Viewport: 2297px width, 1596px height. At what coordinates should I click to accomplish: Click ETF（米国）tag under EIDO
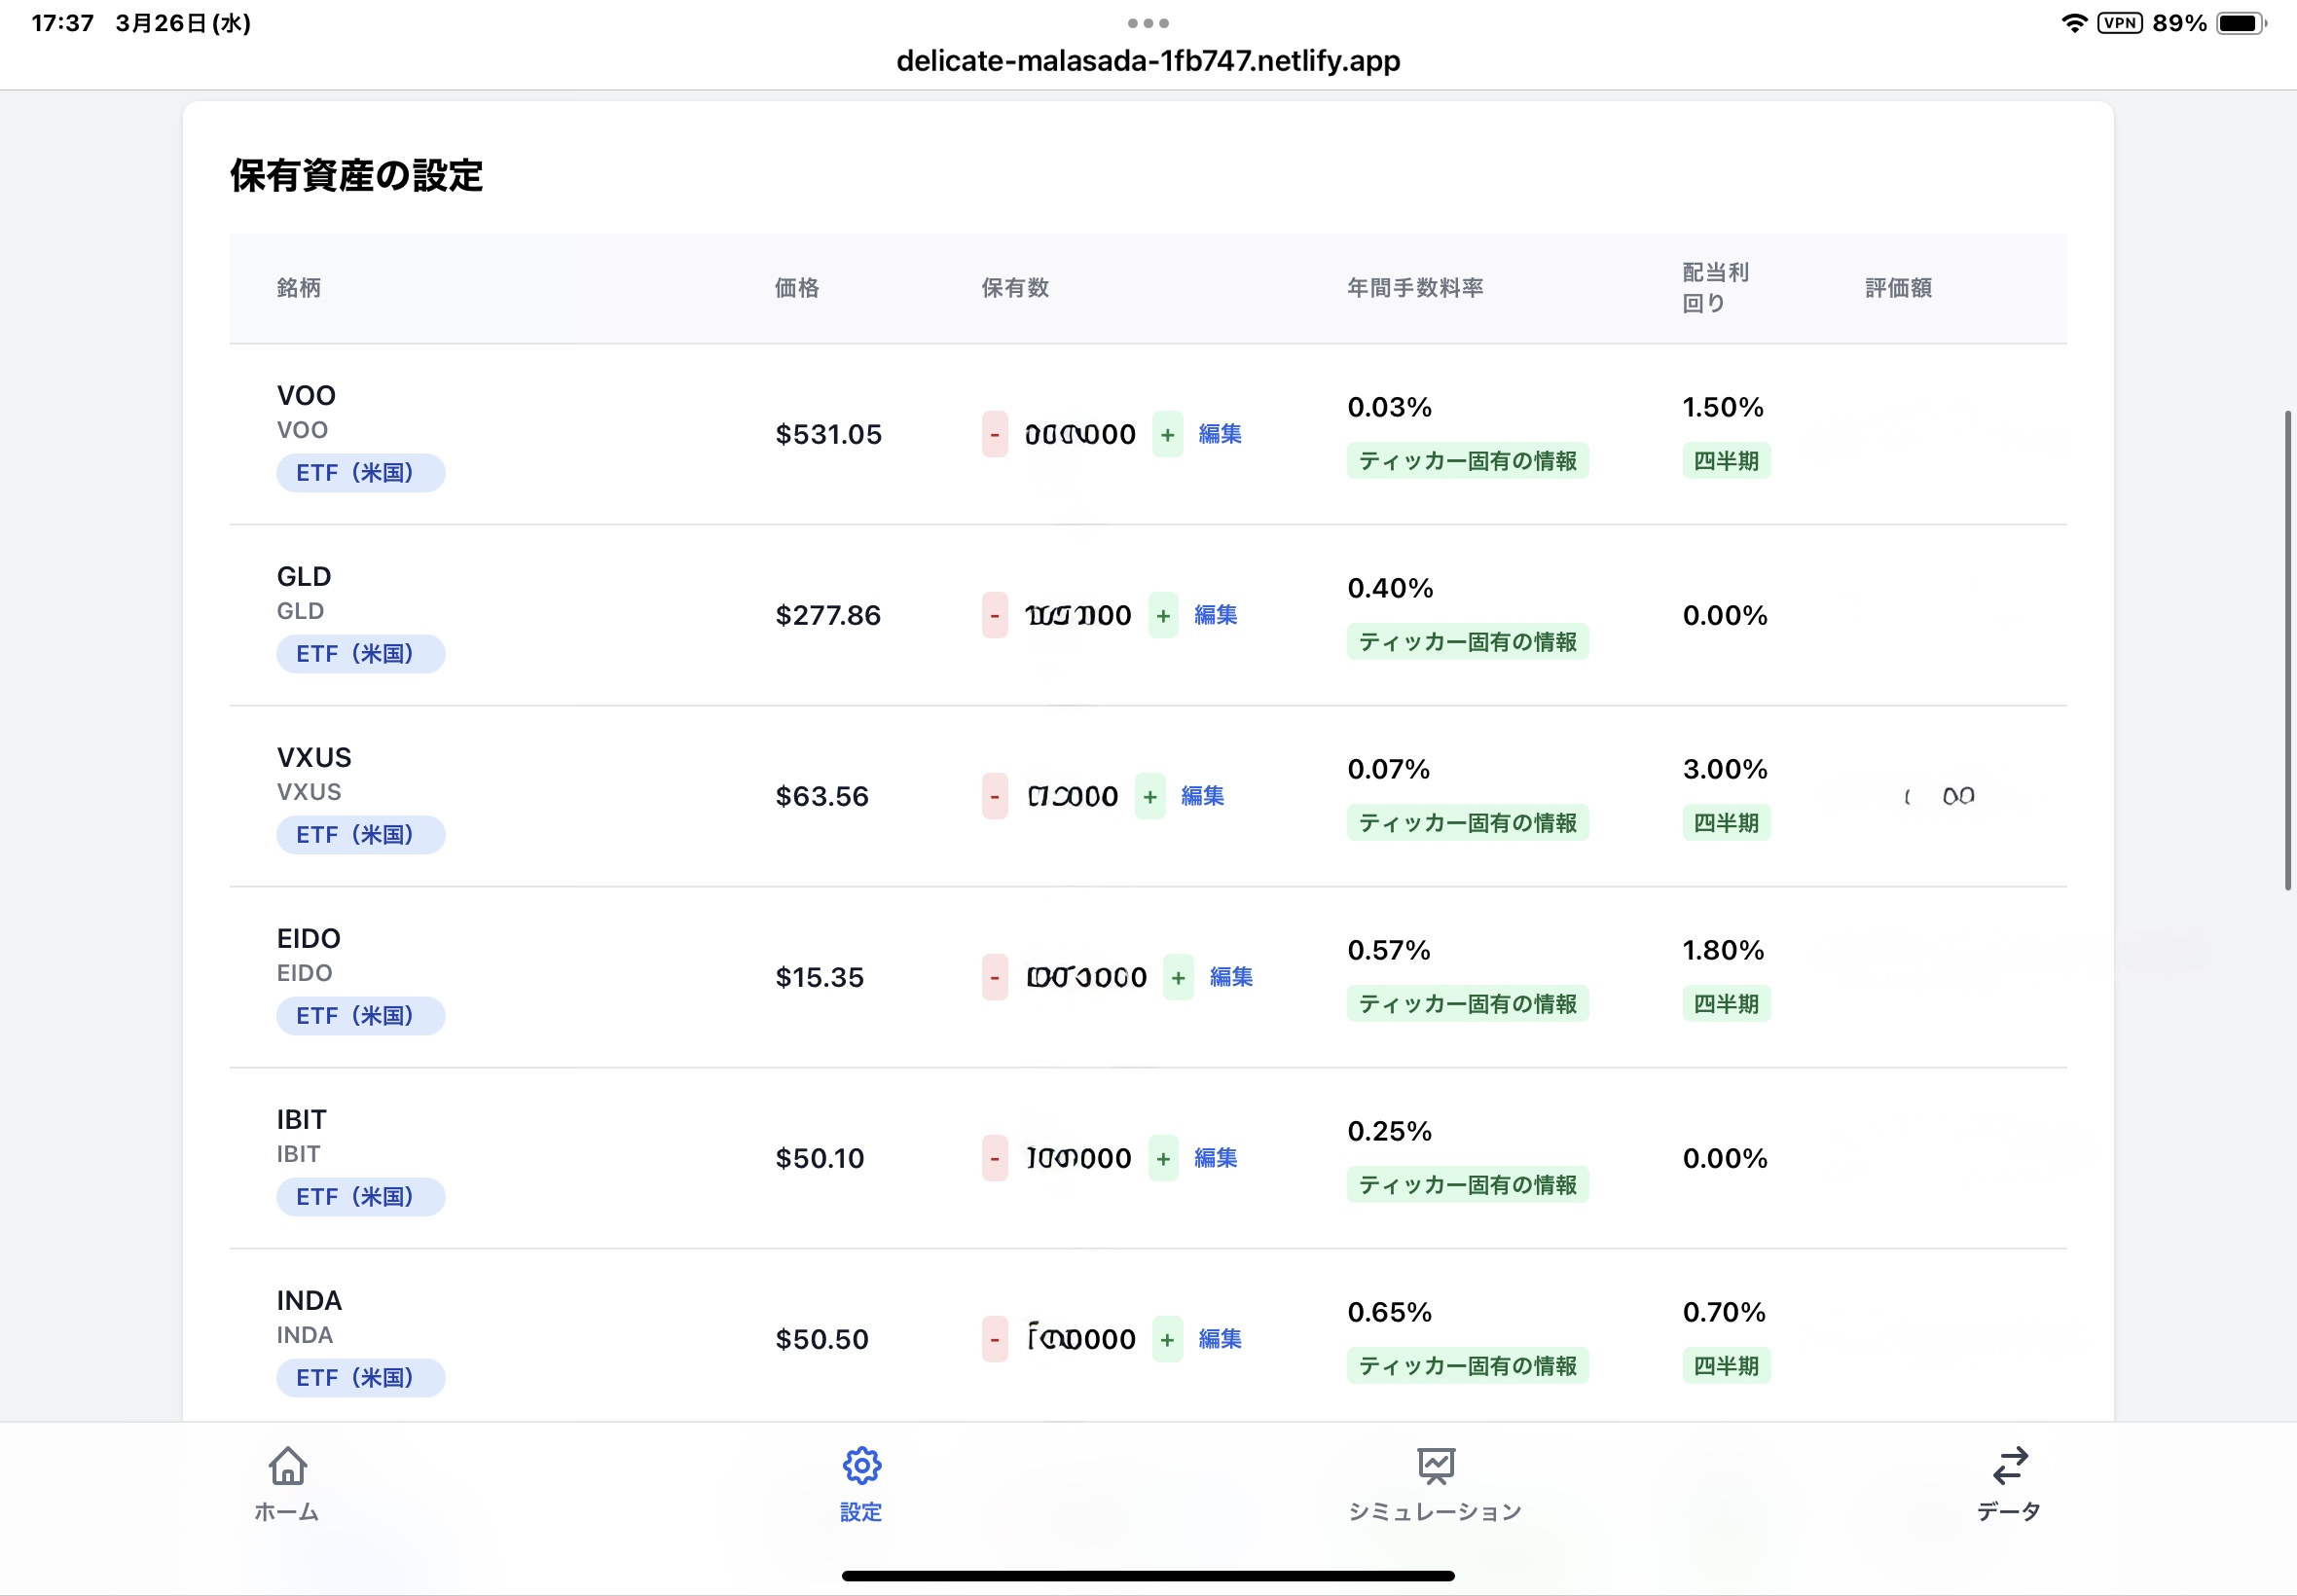pos(360,1016)
